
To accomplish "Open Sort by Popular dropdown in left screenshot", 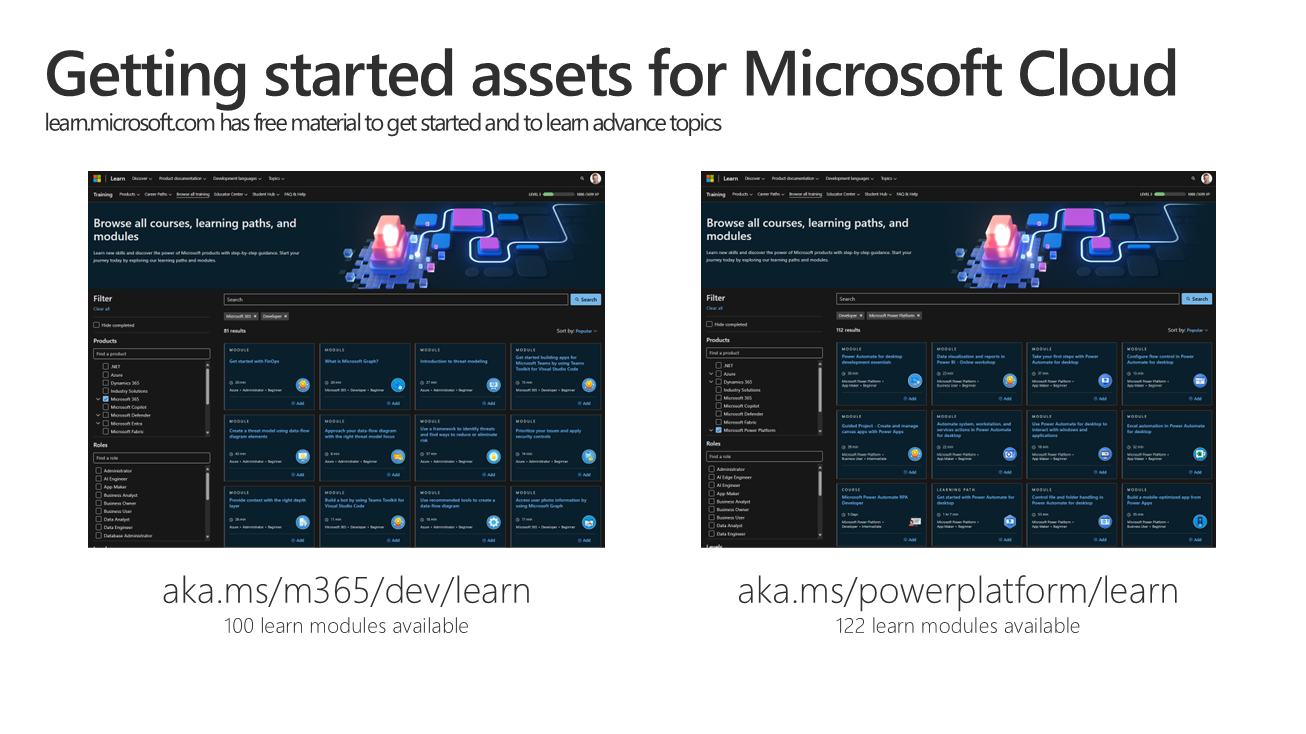I will 586,330.
